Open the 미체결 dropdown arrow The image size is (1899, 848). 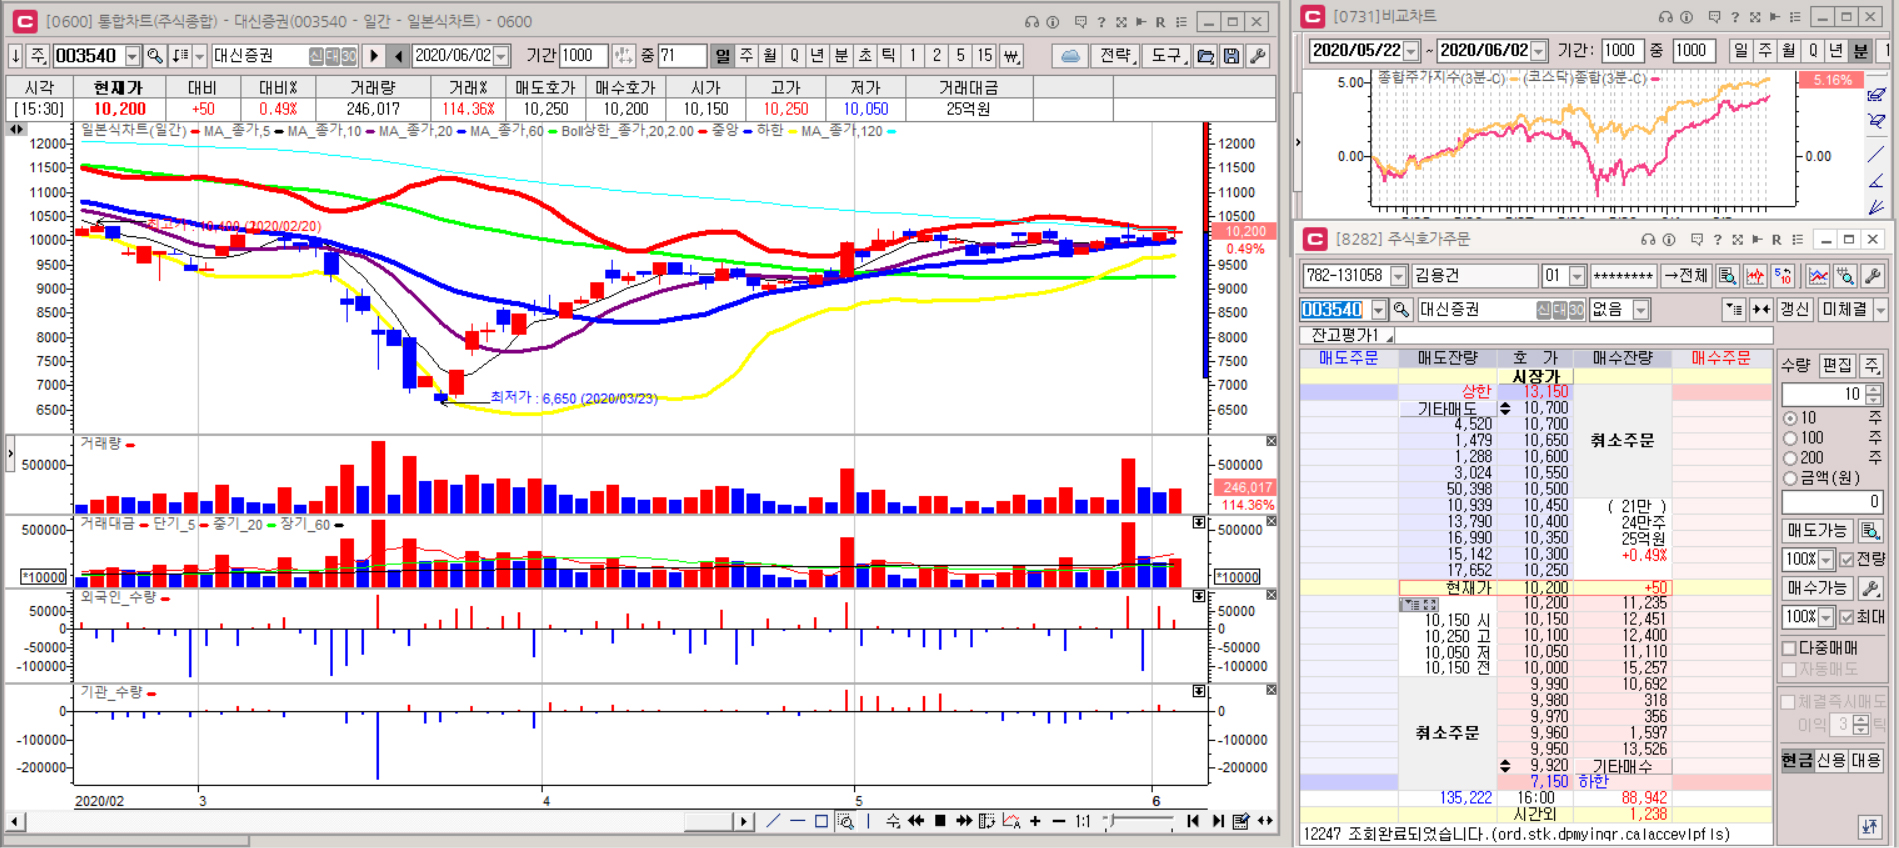(x=1880, y=310)
